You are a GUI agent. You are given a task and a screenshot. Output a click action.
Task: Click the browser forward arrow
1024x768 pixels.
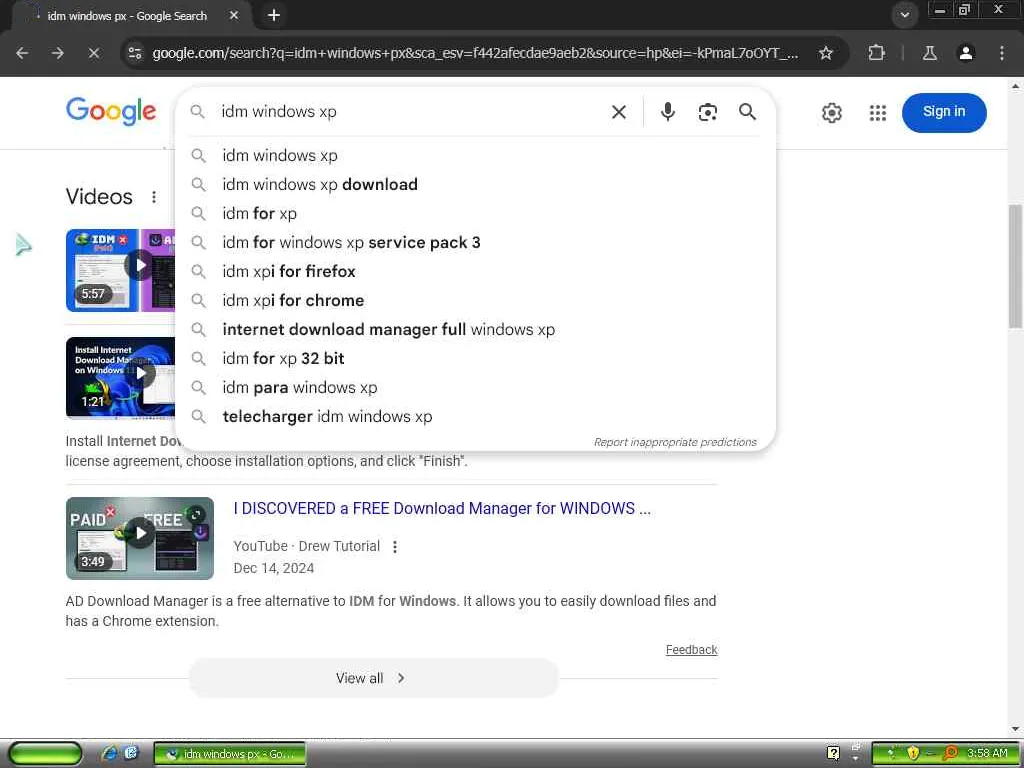click(58, 53)
